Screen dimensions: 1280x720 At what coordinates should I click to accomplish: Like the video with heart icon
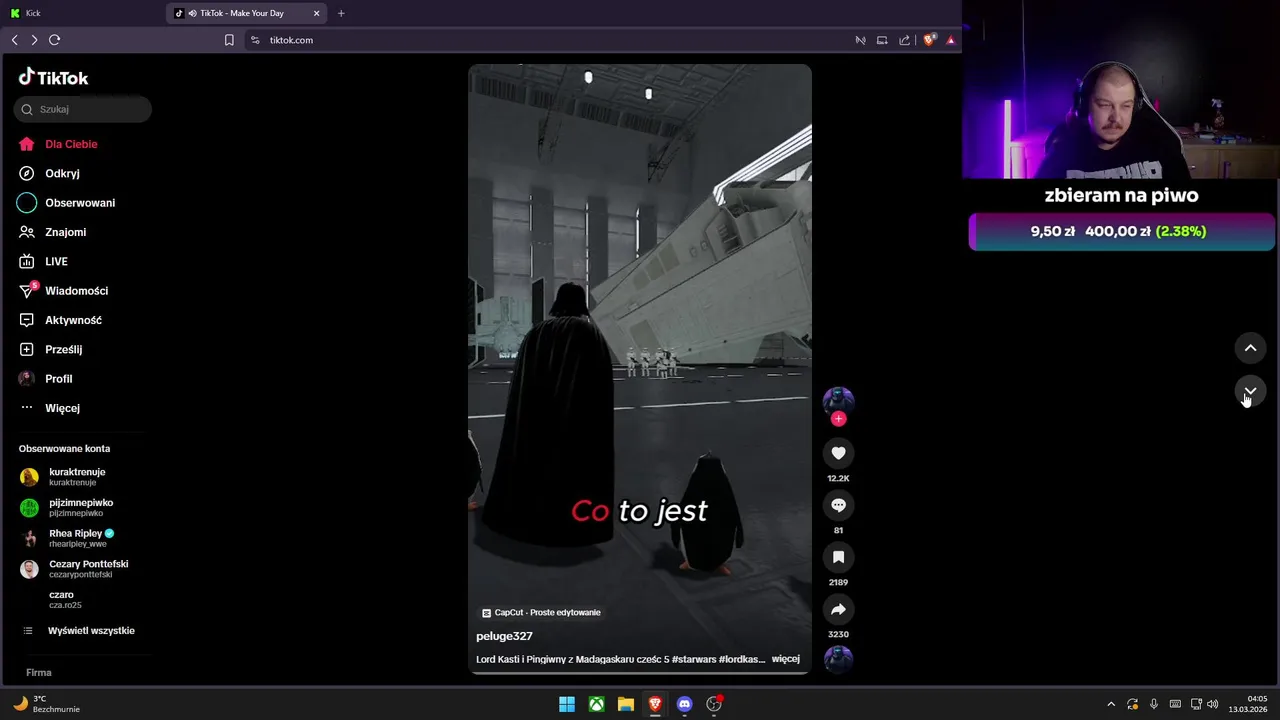click(838, 453)
